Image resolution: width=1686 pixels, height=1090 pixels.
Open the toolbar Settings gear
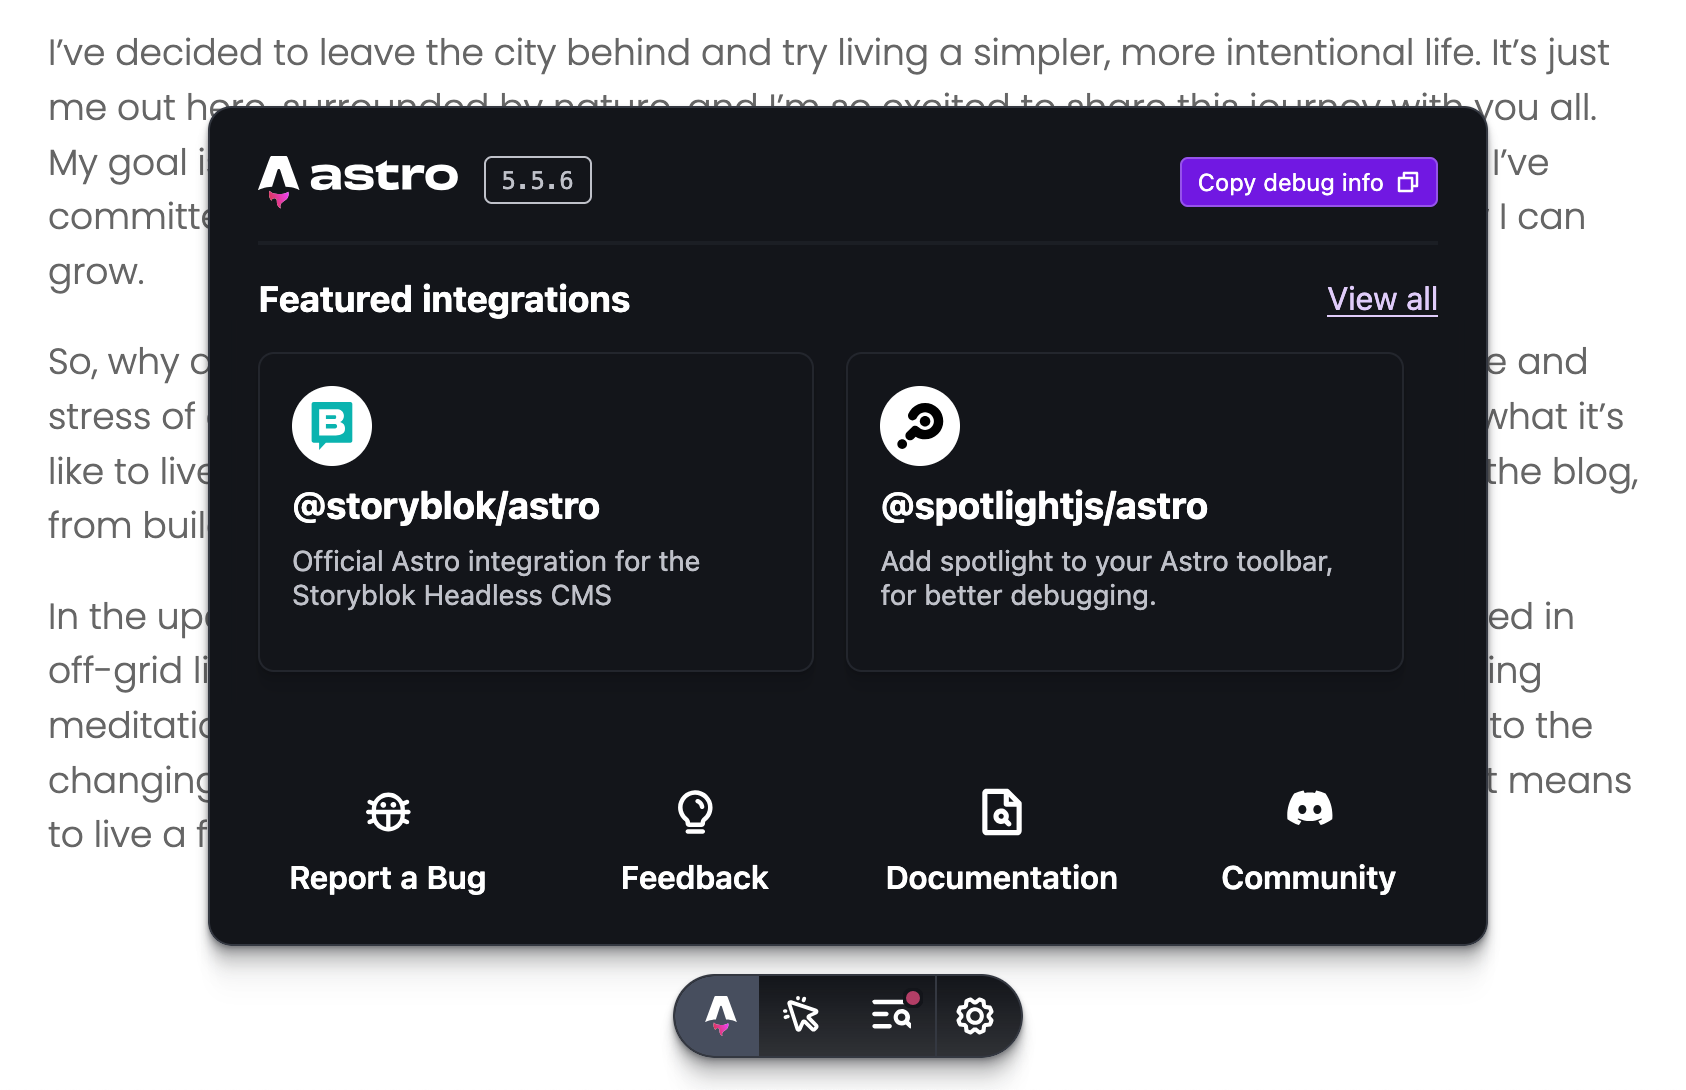(975, 1016)
